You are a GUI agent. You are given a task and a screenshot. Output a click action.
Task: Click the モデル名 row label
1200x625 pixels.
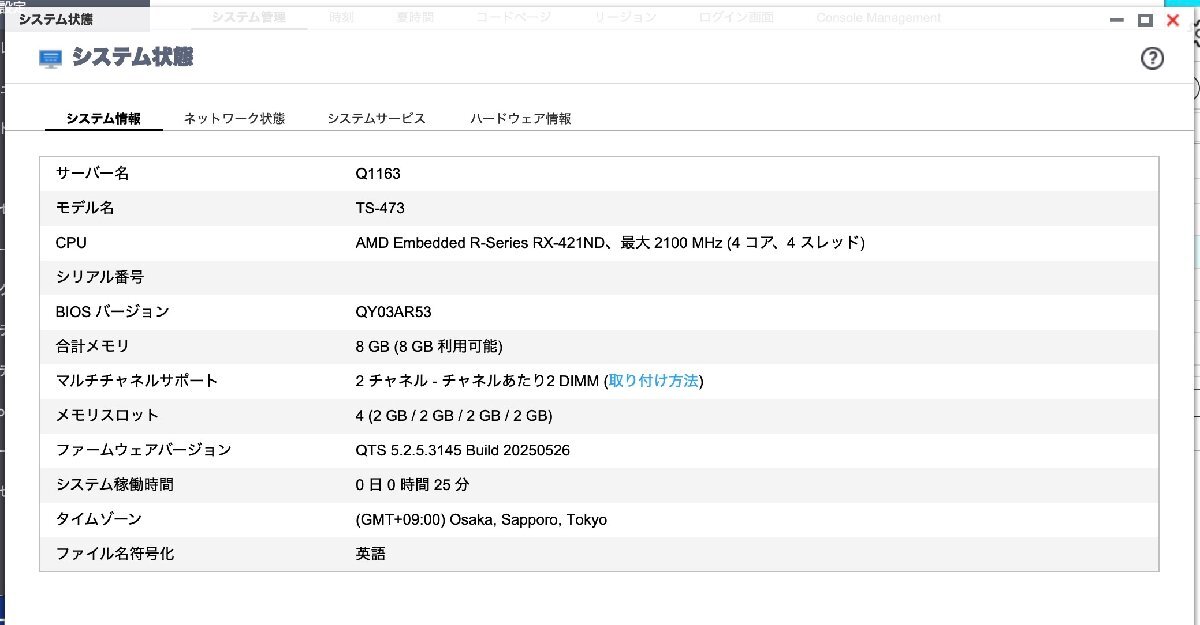(85, 208)
